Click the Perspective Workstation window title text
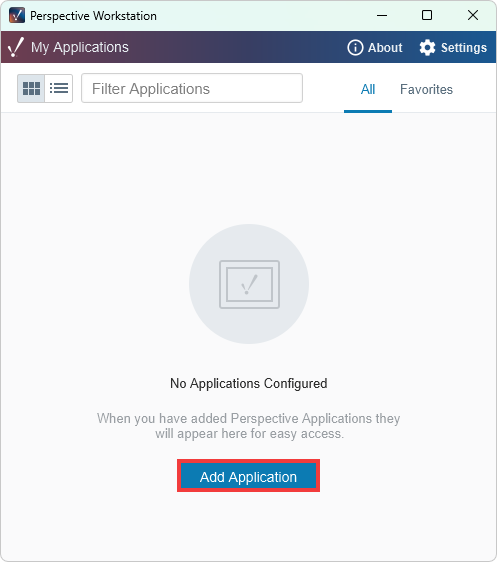 click(93, 16)
